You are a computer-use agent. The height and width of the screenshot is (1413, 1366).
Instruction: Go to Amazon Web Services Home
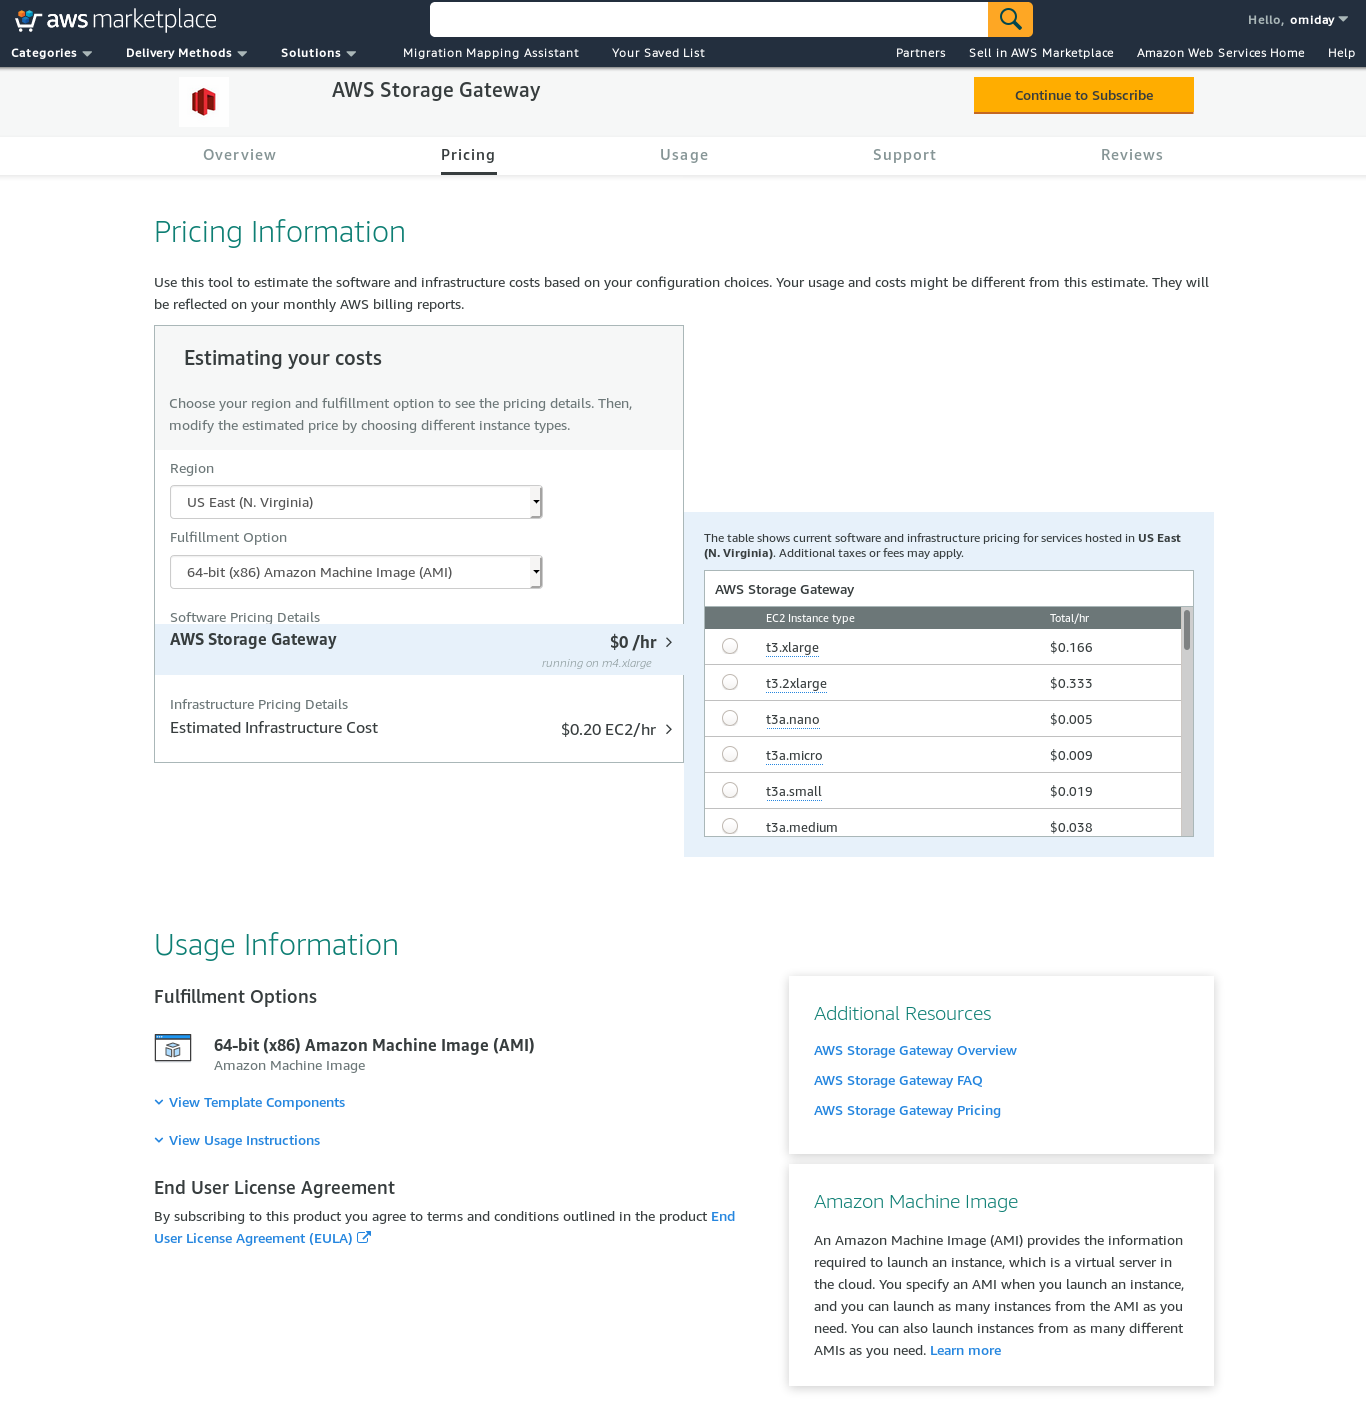click(1221, 53)
